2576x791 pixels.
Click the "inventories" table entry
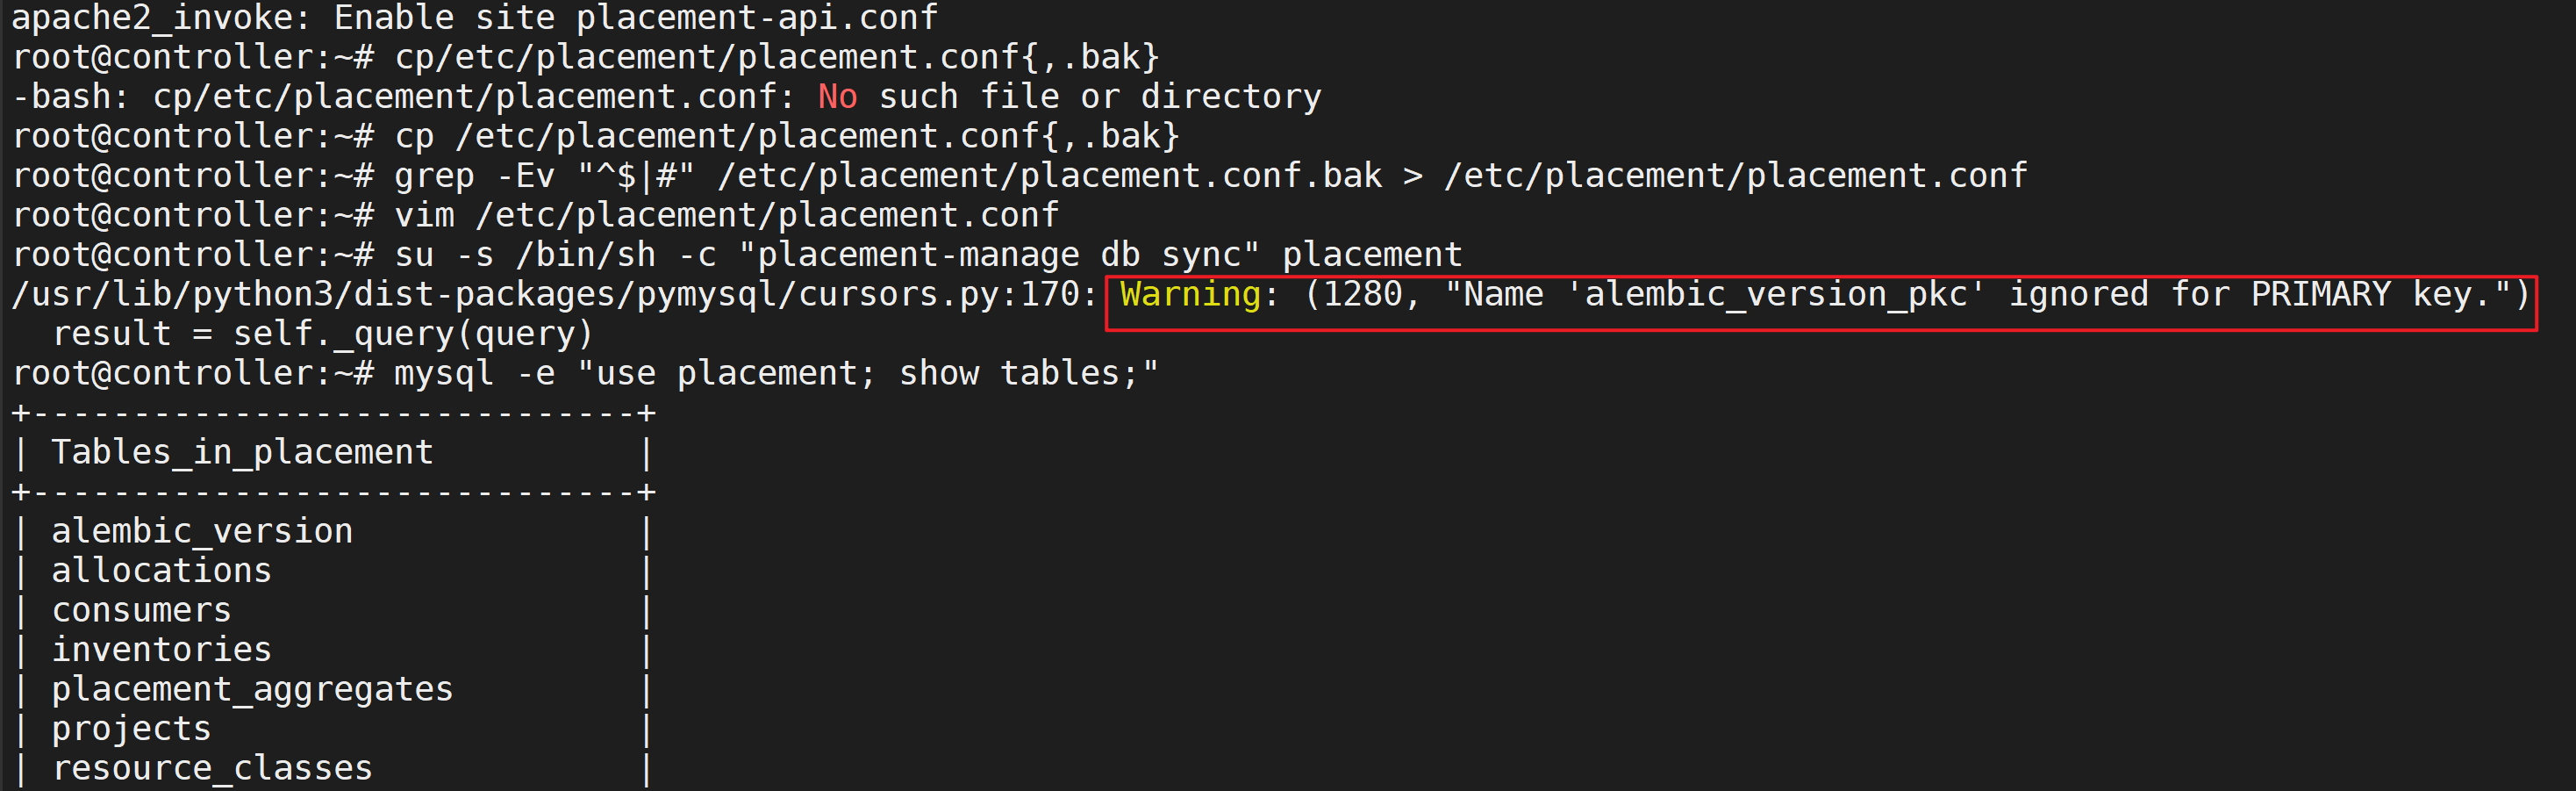pyautogui.click(x=161, y=649)
